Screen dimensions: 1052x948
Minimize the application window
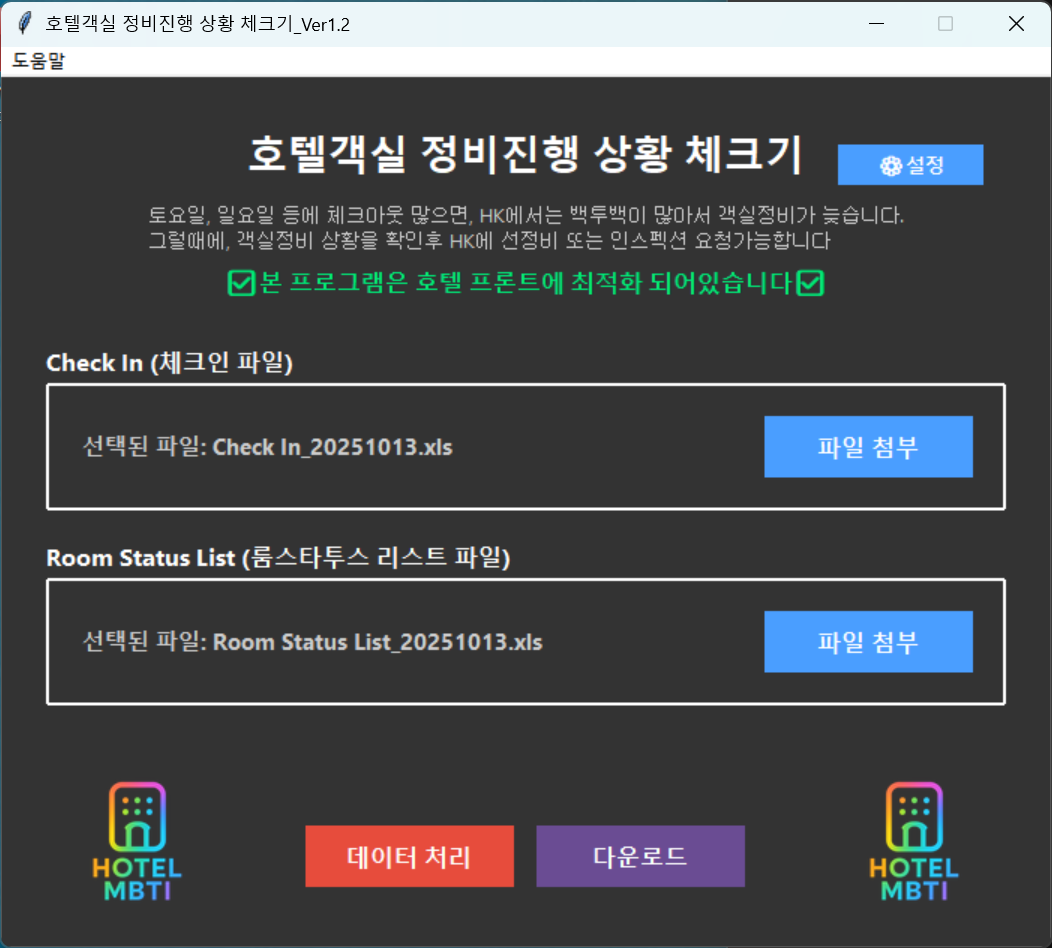pyautogui.click(x=876, y=24)
